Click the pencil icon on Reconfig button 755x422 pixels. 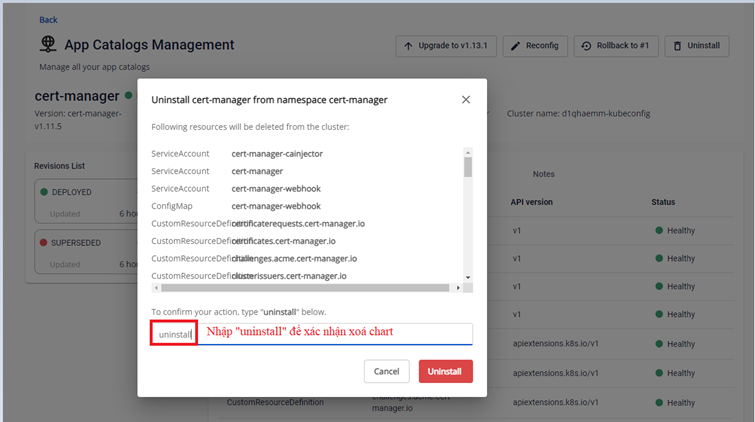tap(515, 46)
